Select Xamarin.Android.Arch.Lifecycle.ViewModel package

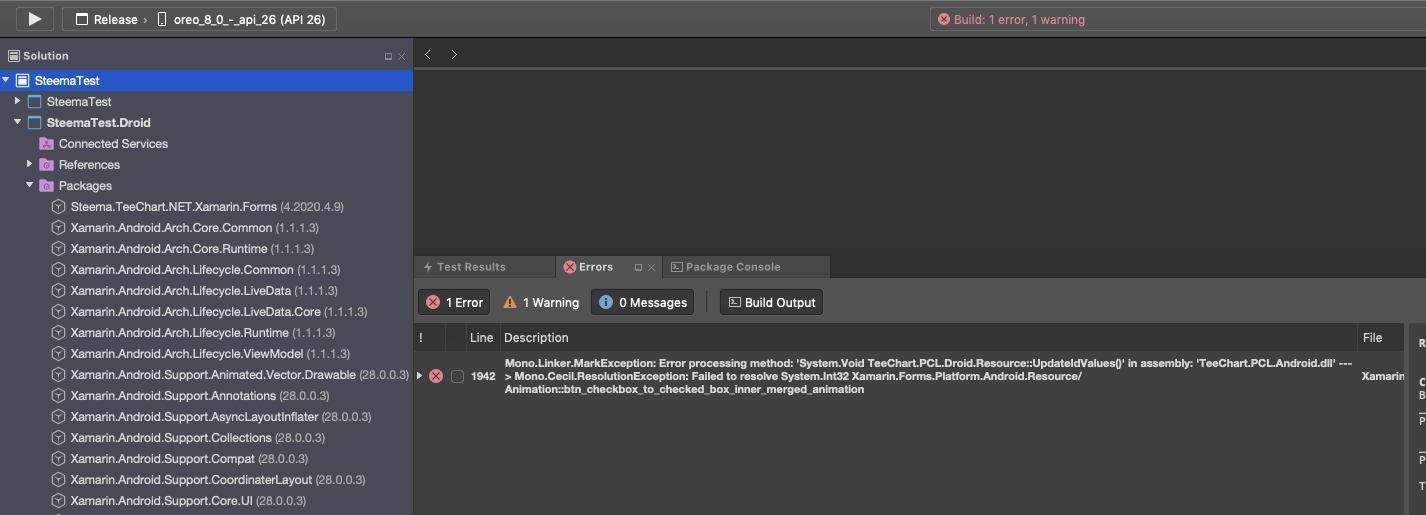tap(211, 354)
